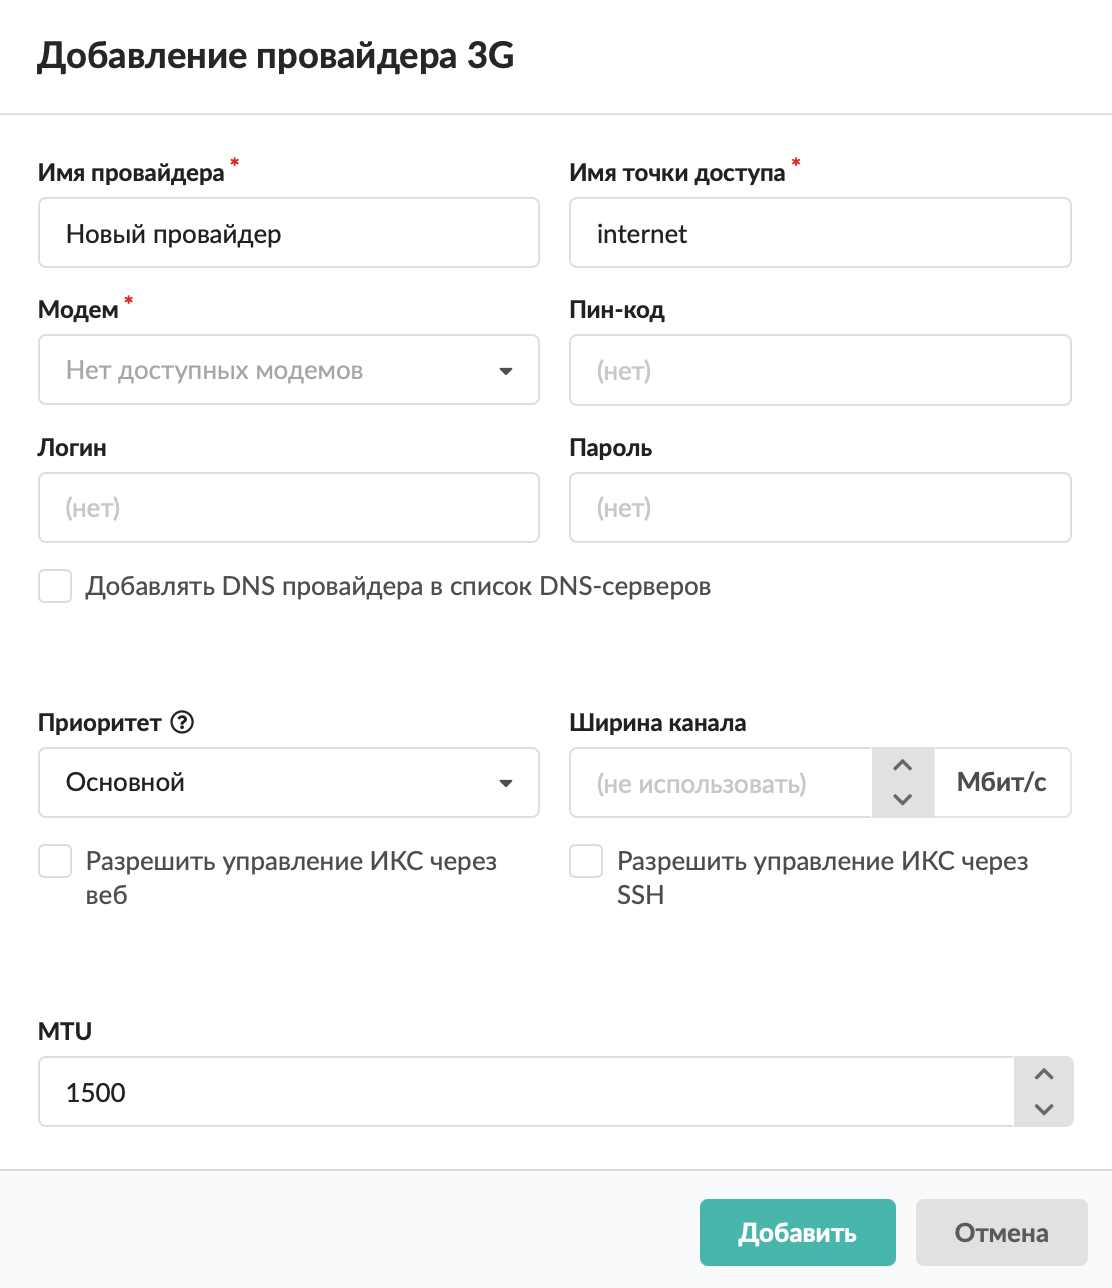Increase MTU value with up arrow
The image size is (1112, 1288).
[x=1044, y=1075]
